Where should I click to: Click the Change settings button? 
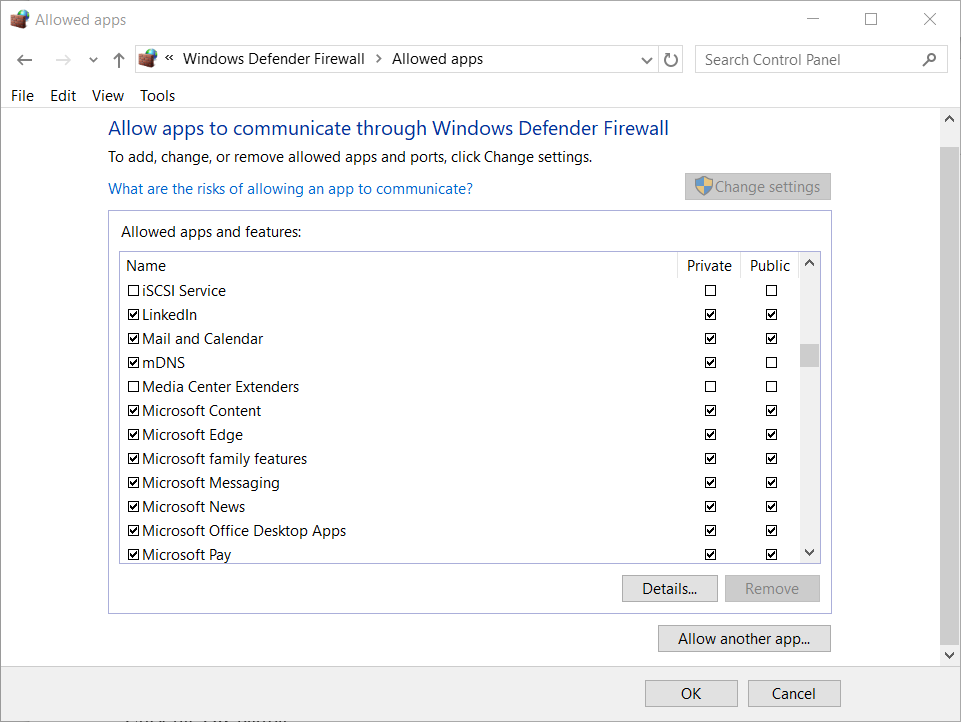pos(758,186)
